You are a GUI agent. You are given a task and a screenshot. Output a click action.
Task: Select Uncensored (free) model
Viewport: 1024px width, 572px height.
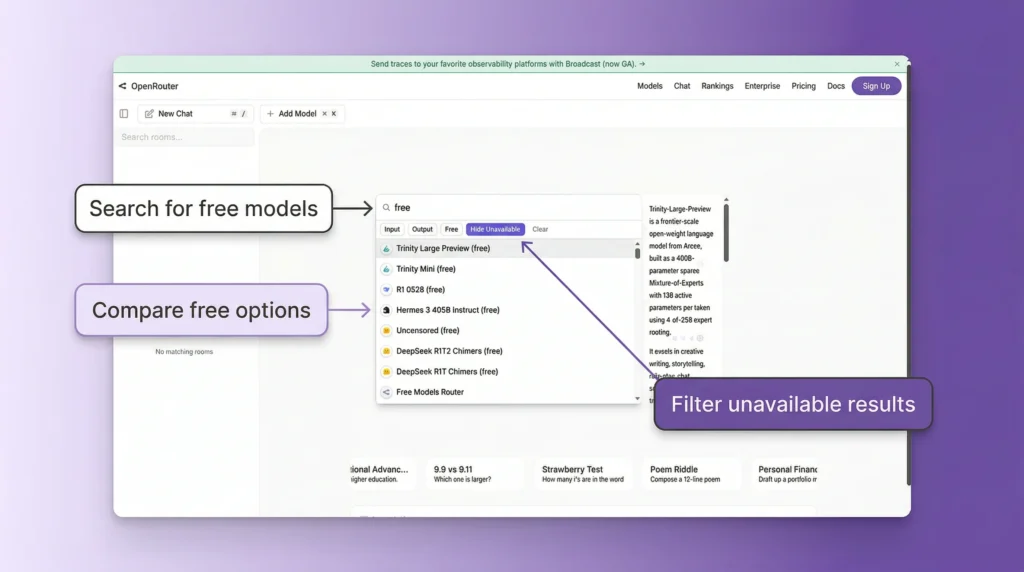tap(505, 330)
